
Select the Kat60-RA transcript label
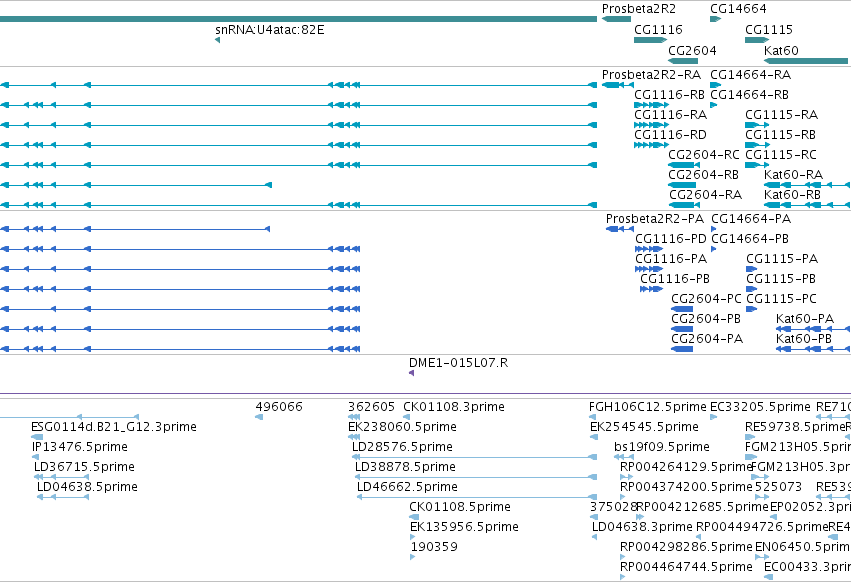(x=793, y=175)
